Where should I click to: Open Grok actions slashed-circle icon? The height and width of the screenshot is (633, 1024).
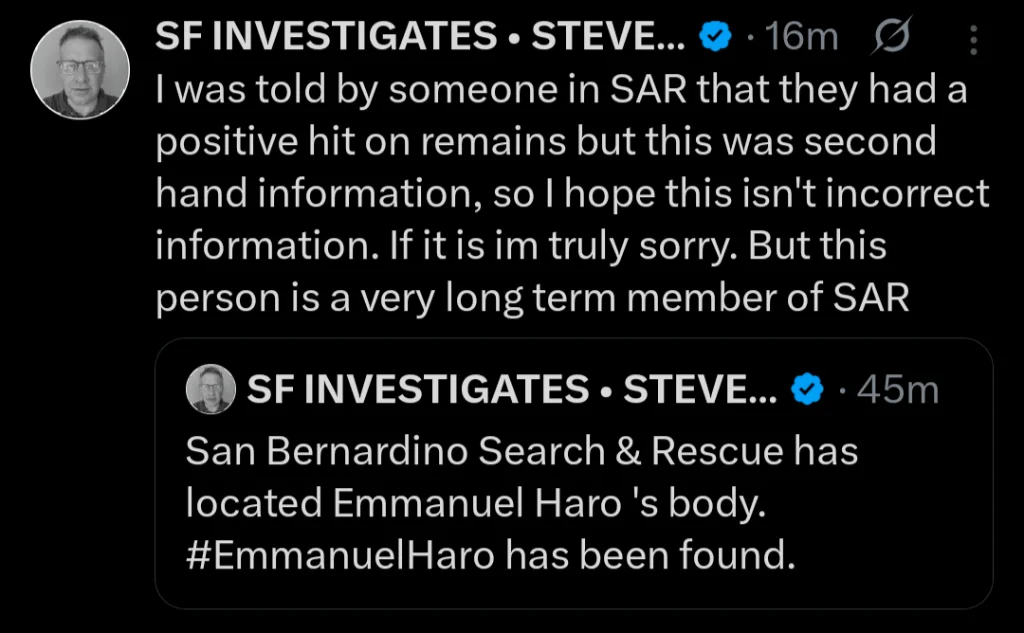(x=886, y=38)
